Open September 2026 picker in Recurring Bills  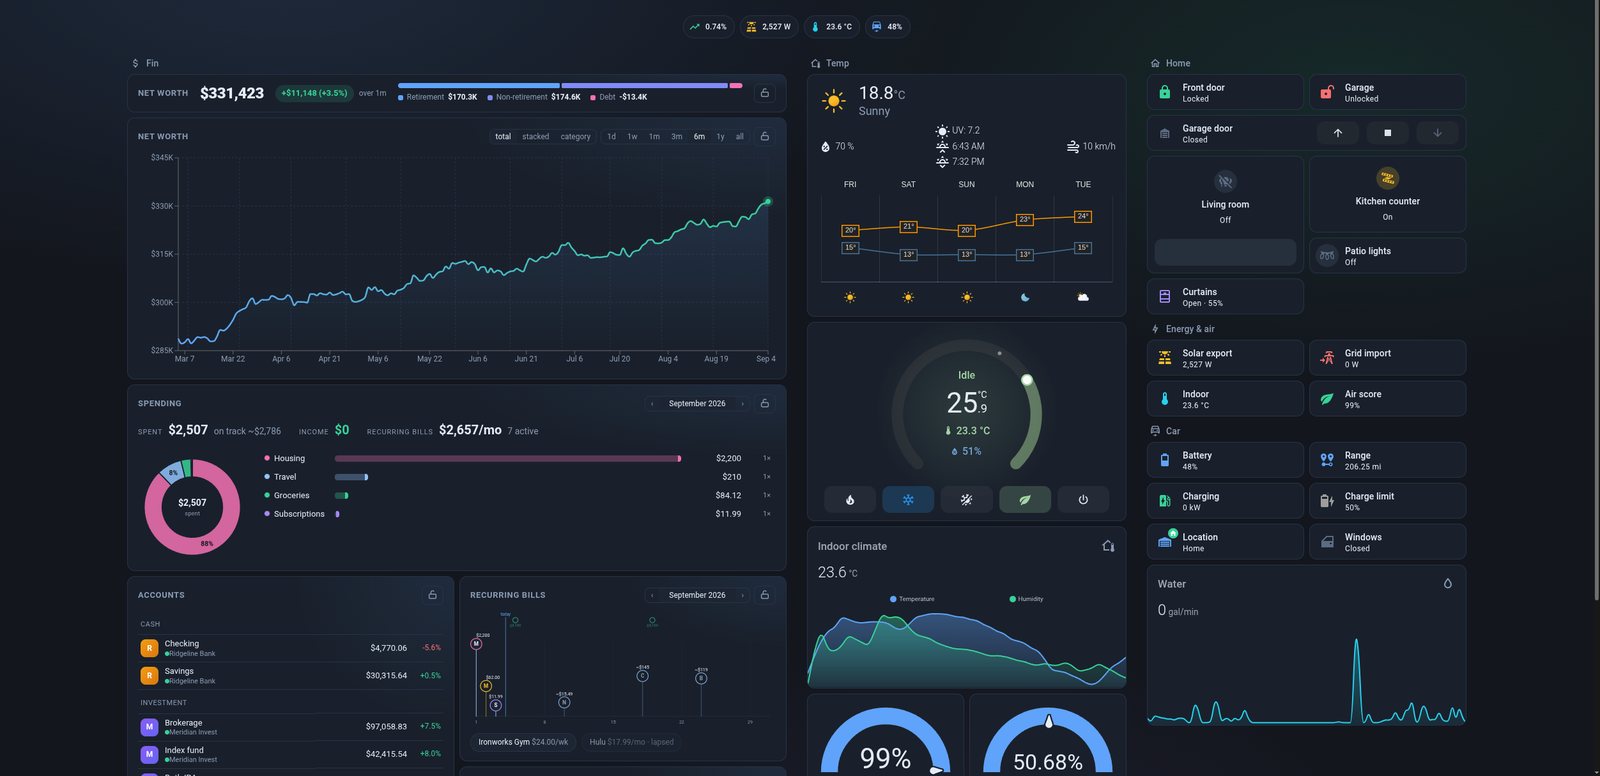697,594
